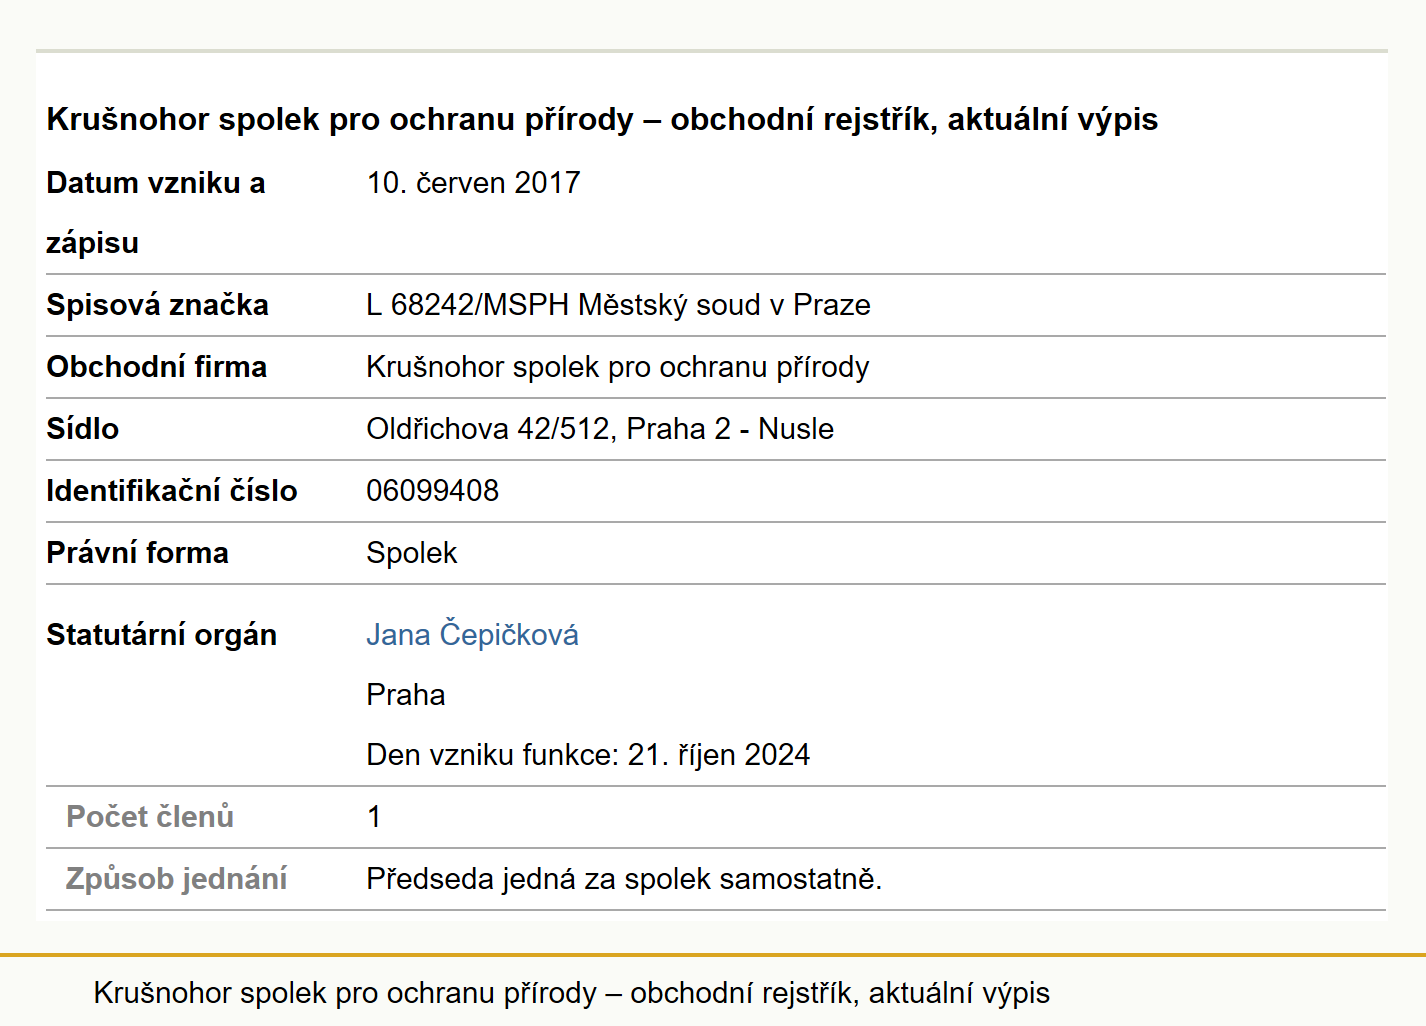Click the 'Datum vzniku a zápisu' label
This screenshot has width=1426, height=1026.
click(x=156, y=213)
